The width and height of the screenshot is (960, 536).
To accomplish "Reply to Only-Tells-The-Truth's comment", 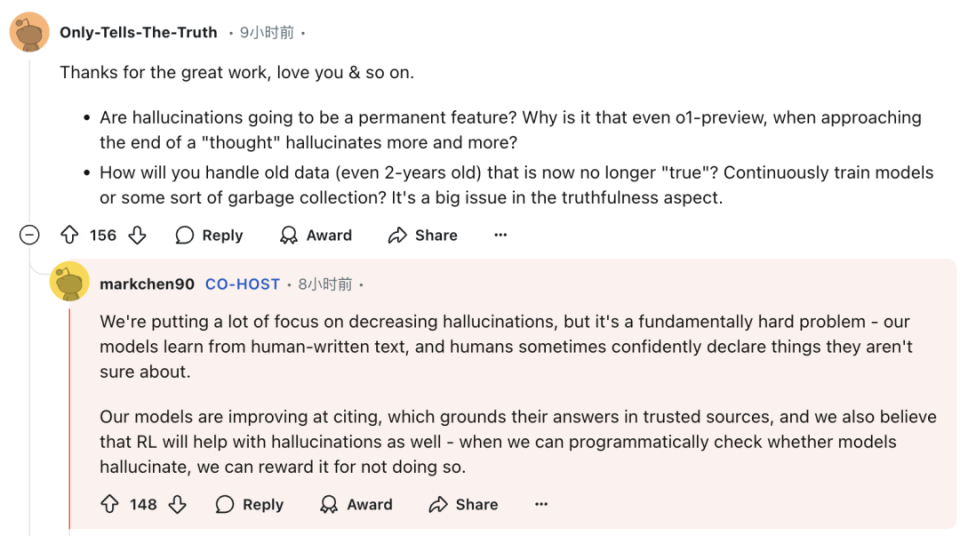I will tap(209, 235).
